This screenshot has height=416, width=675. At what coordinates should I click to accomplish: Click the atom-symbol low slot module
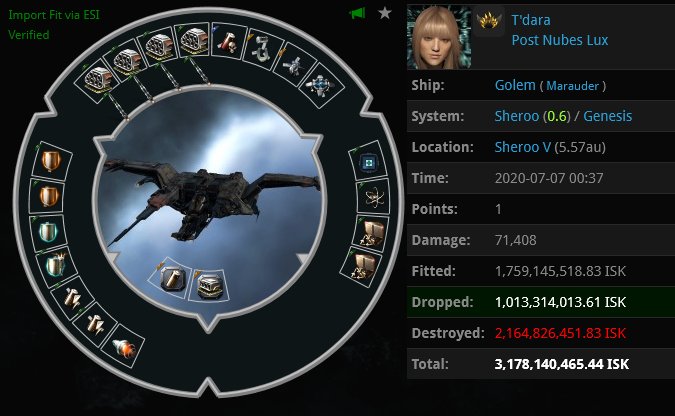coord(374,198)
